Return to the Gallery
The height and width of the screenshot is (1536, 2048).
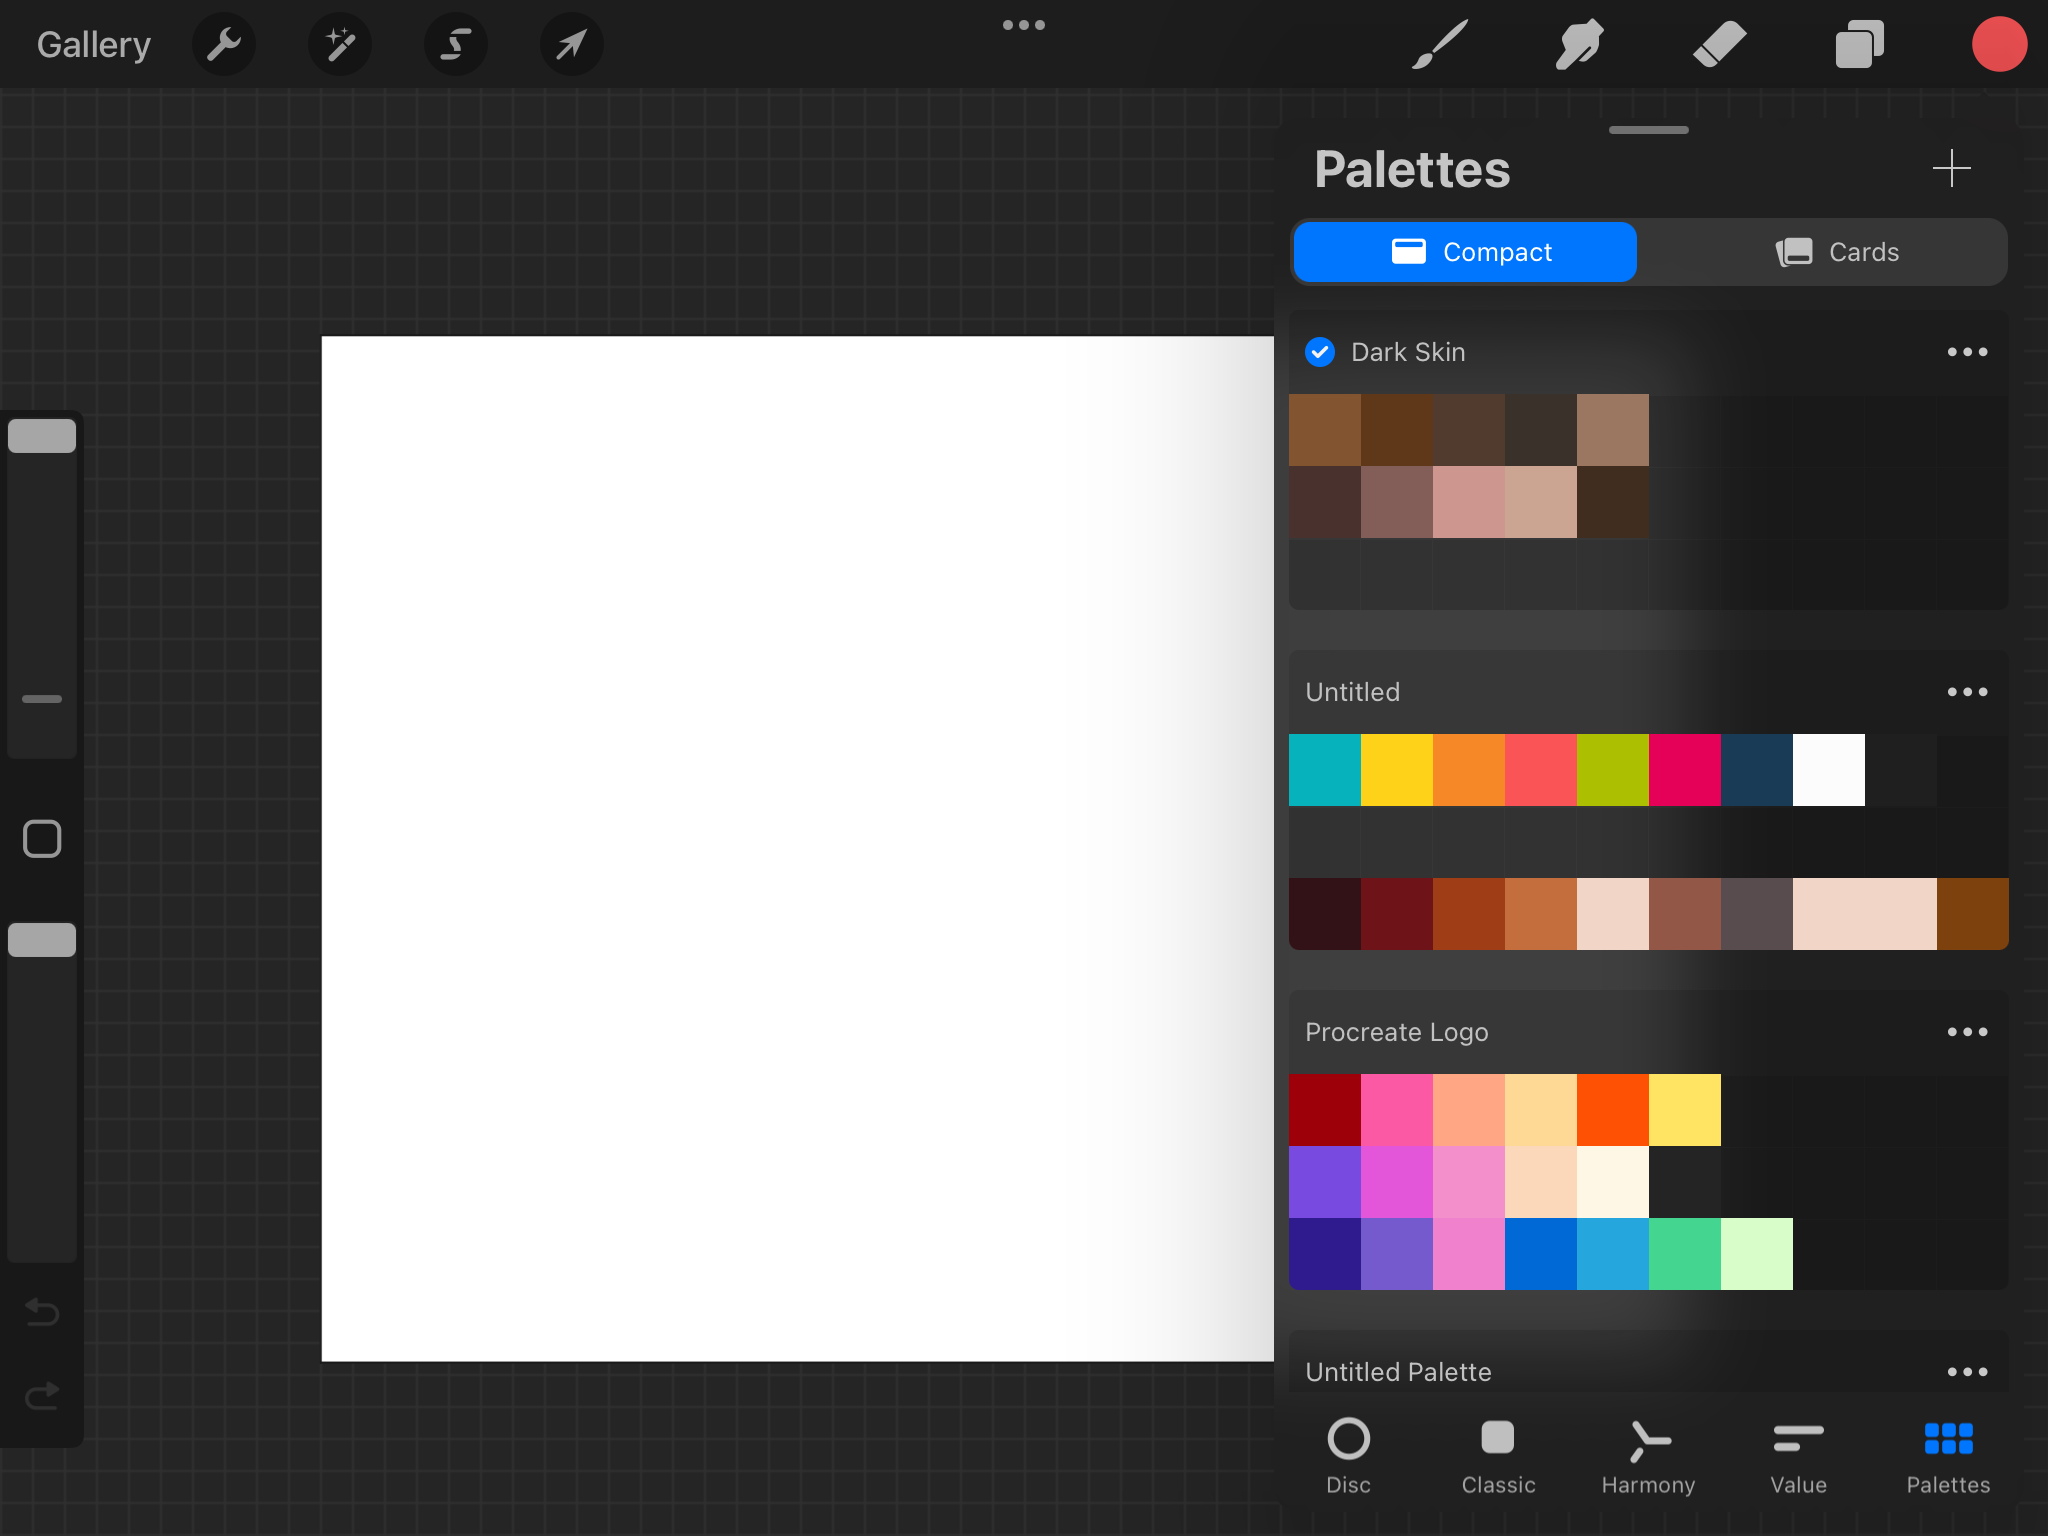(x=93, y=44)
